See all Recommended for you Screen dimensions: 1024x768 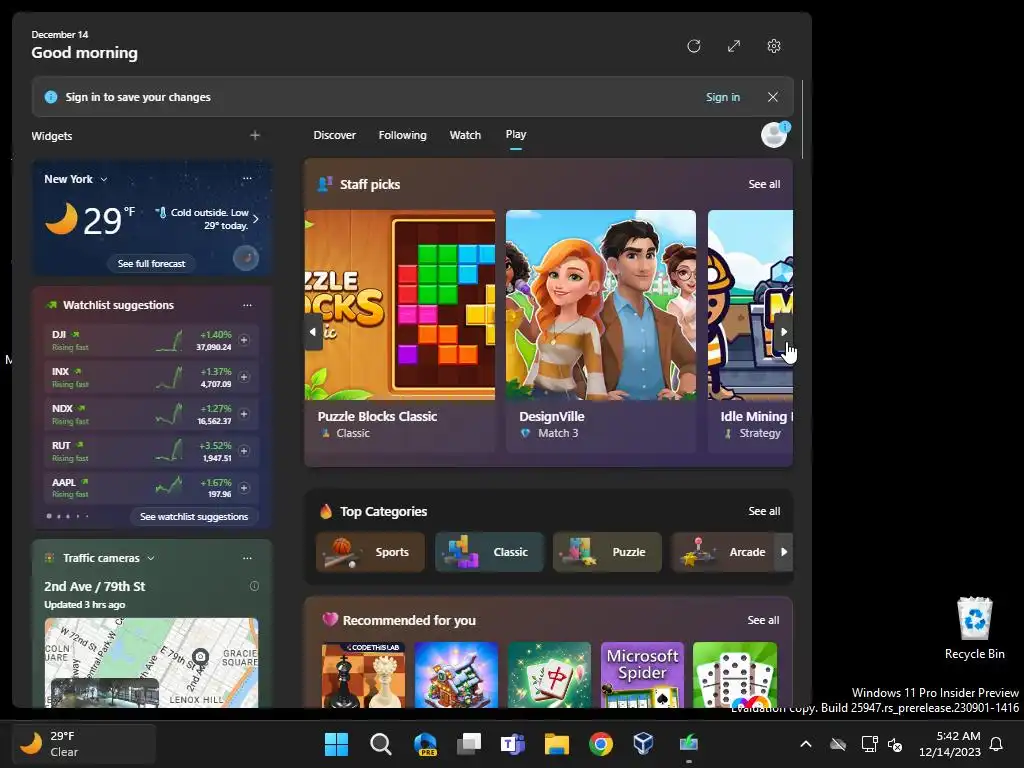pos(763,620)
